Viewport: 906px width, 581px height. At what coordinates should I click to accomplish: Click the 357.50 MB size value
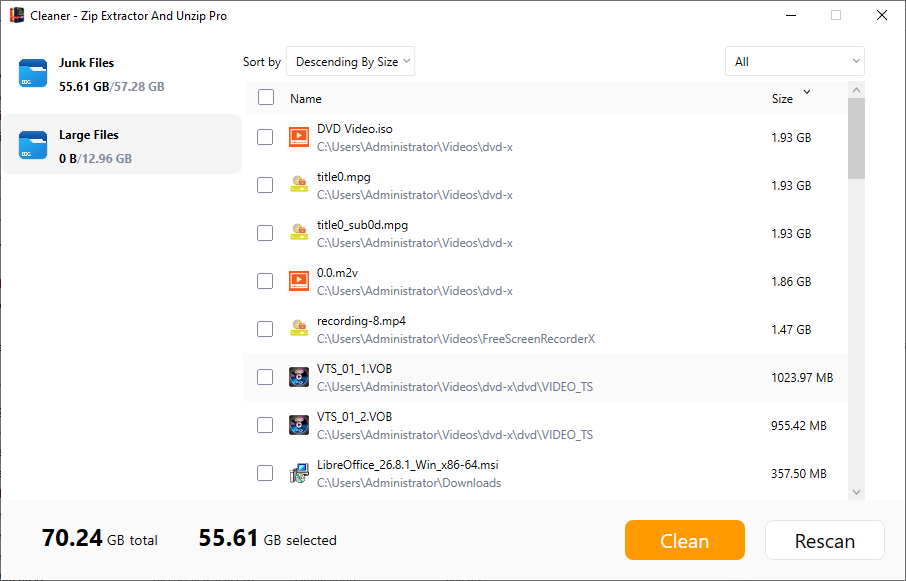(x=799, y=474)
